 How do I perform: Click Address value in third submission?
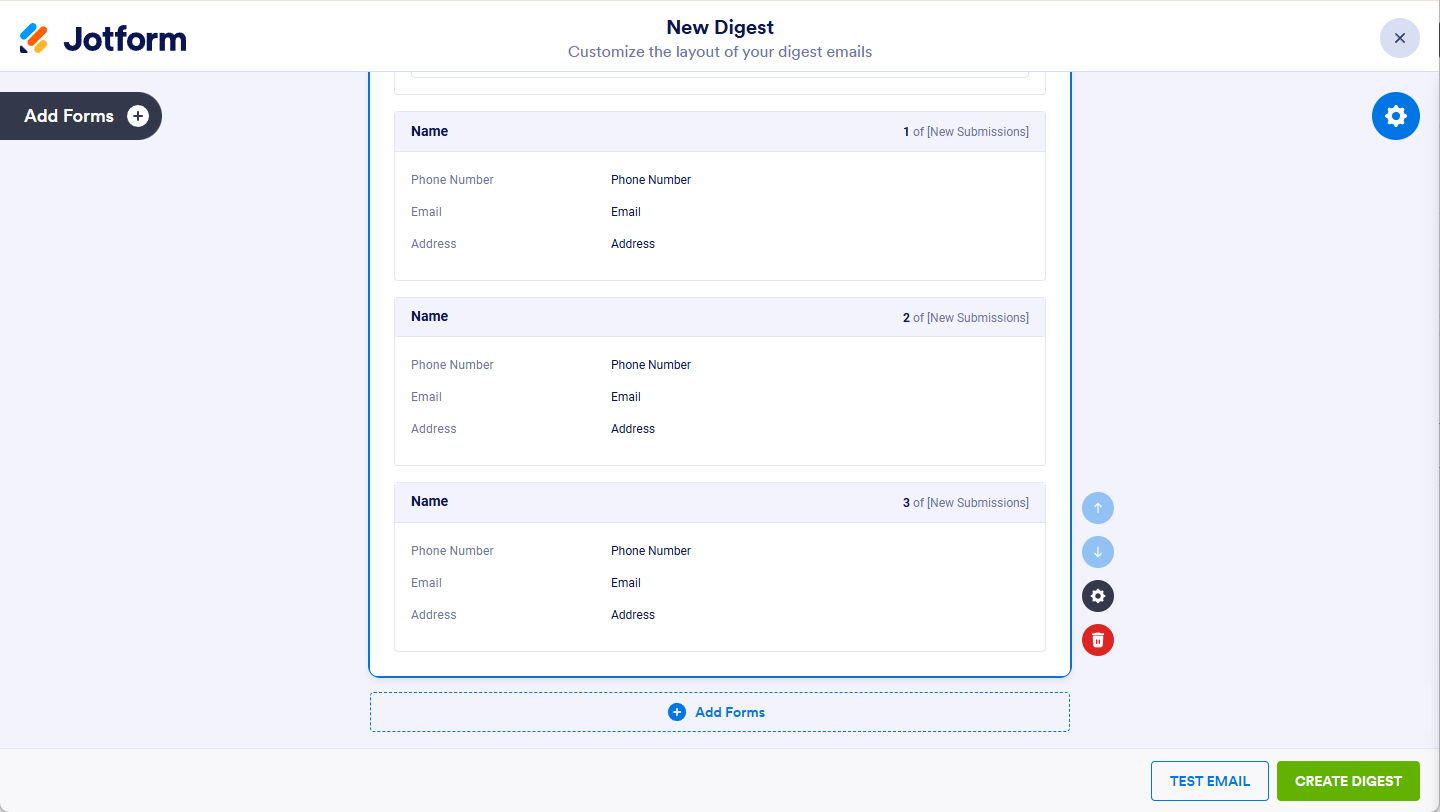(x=633, y=615)
